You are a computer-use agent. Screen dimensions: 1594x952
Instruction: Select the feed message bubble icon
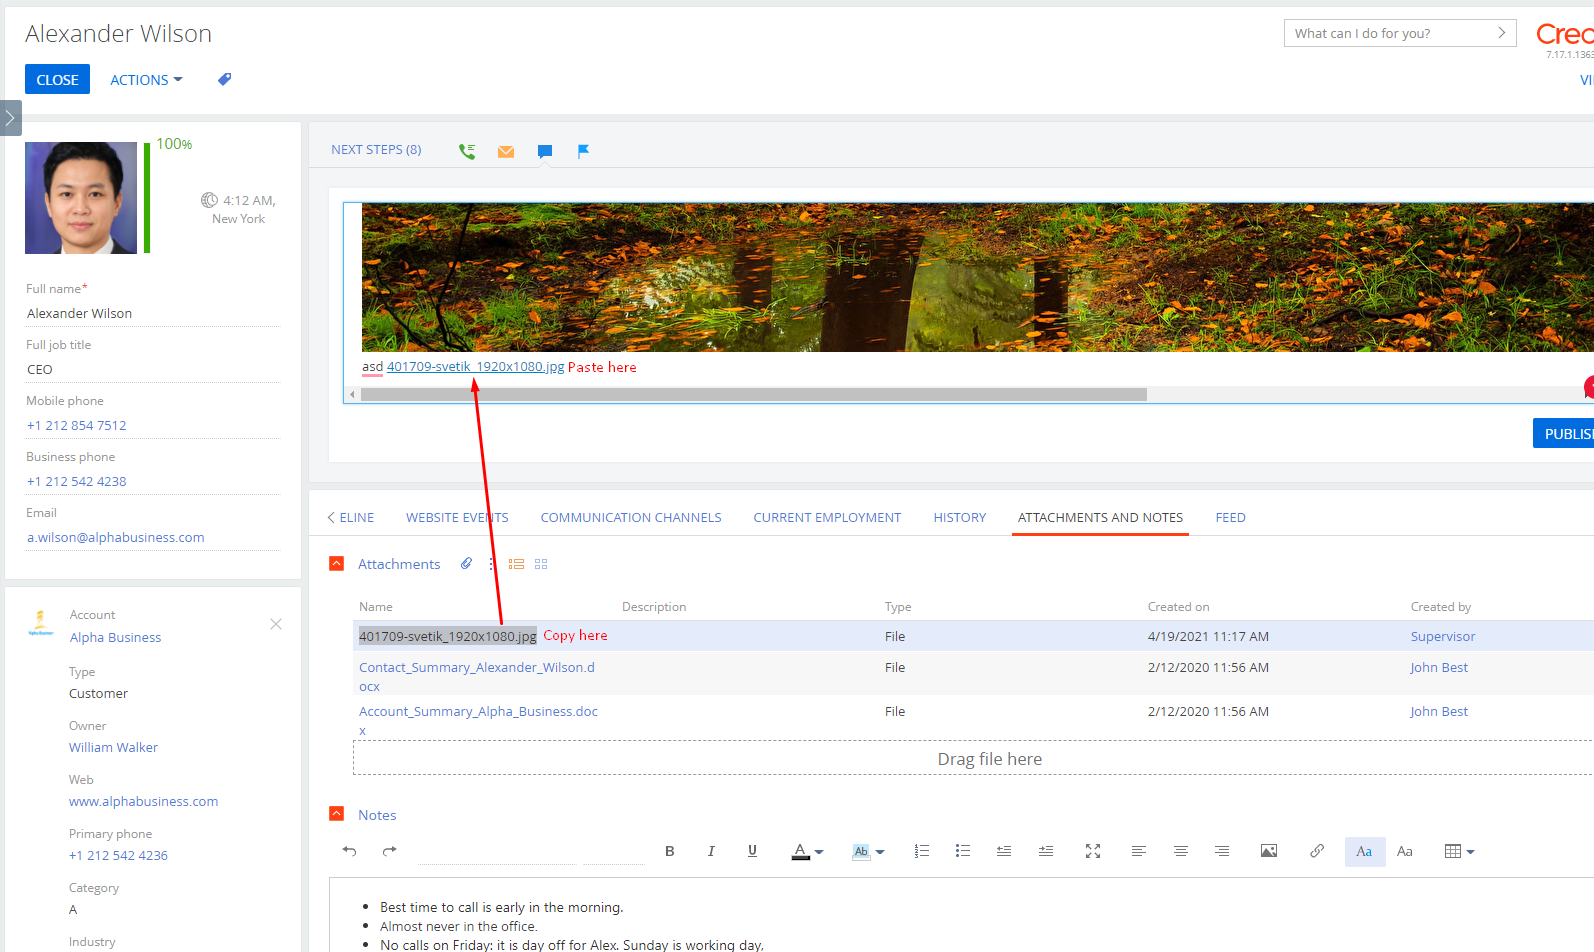click(545, 151)
